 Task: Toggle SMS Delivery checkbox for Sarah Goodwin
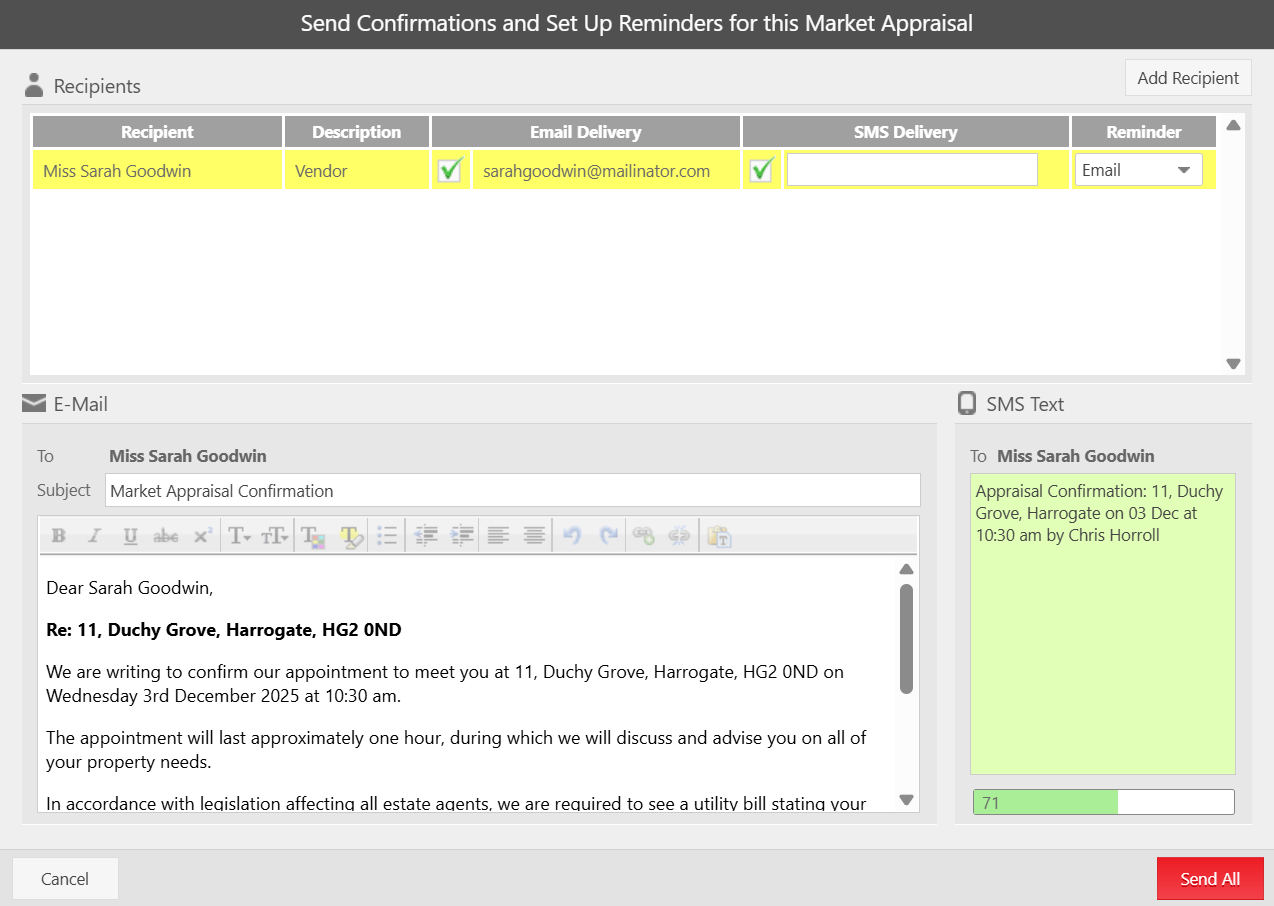762,170
